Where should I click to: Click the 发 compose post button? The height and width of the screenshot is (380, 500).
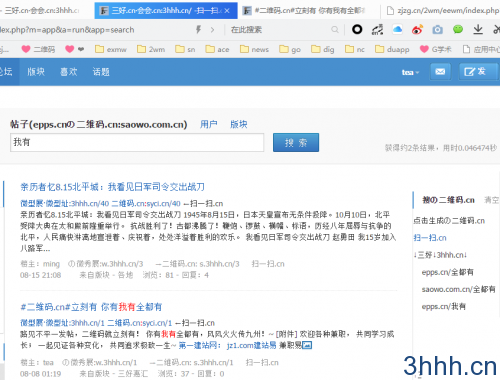[x=478, y=71]
